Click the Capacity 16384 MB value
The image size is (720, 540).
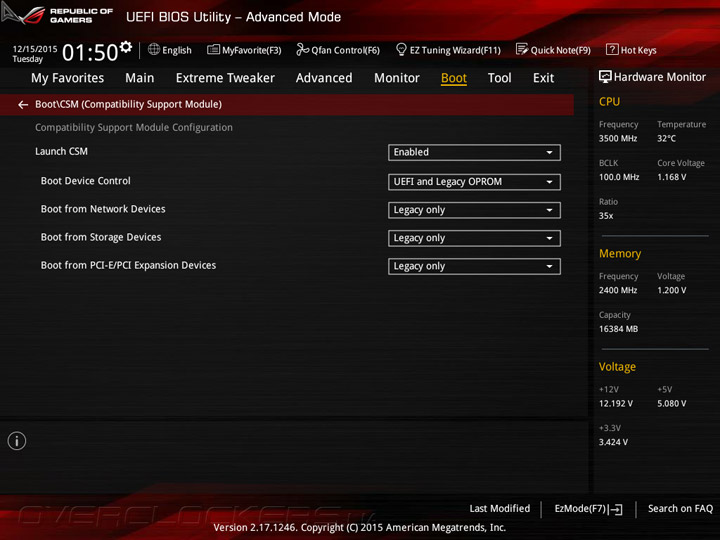pyautogui.click(x=618, y=329)
